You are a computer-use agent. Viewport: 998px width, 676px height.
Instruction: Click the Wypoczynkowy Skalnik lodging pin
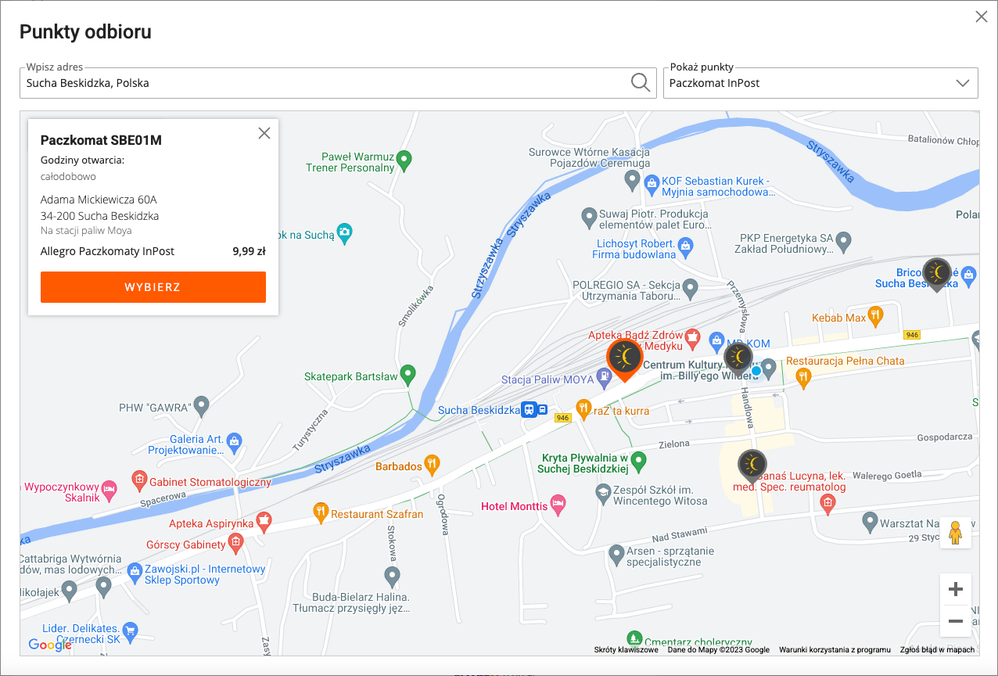[109, 489]
